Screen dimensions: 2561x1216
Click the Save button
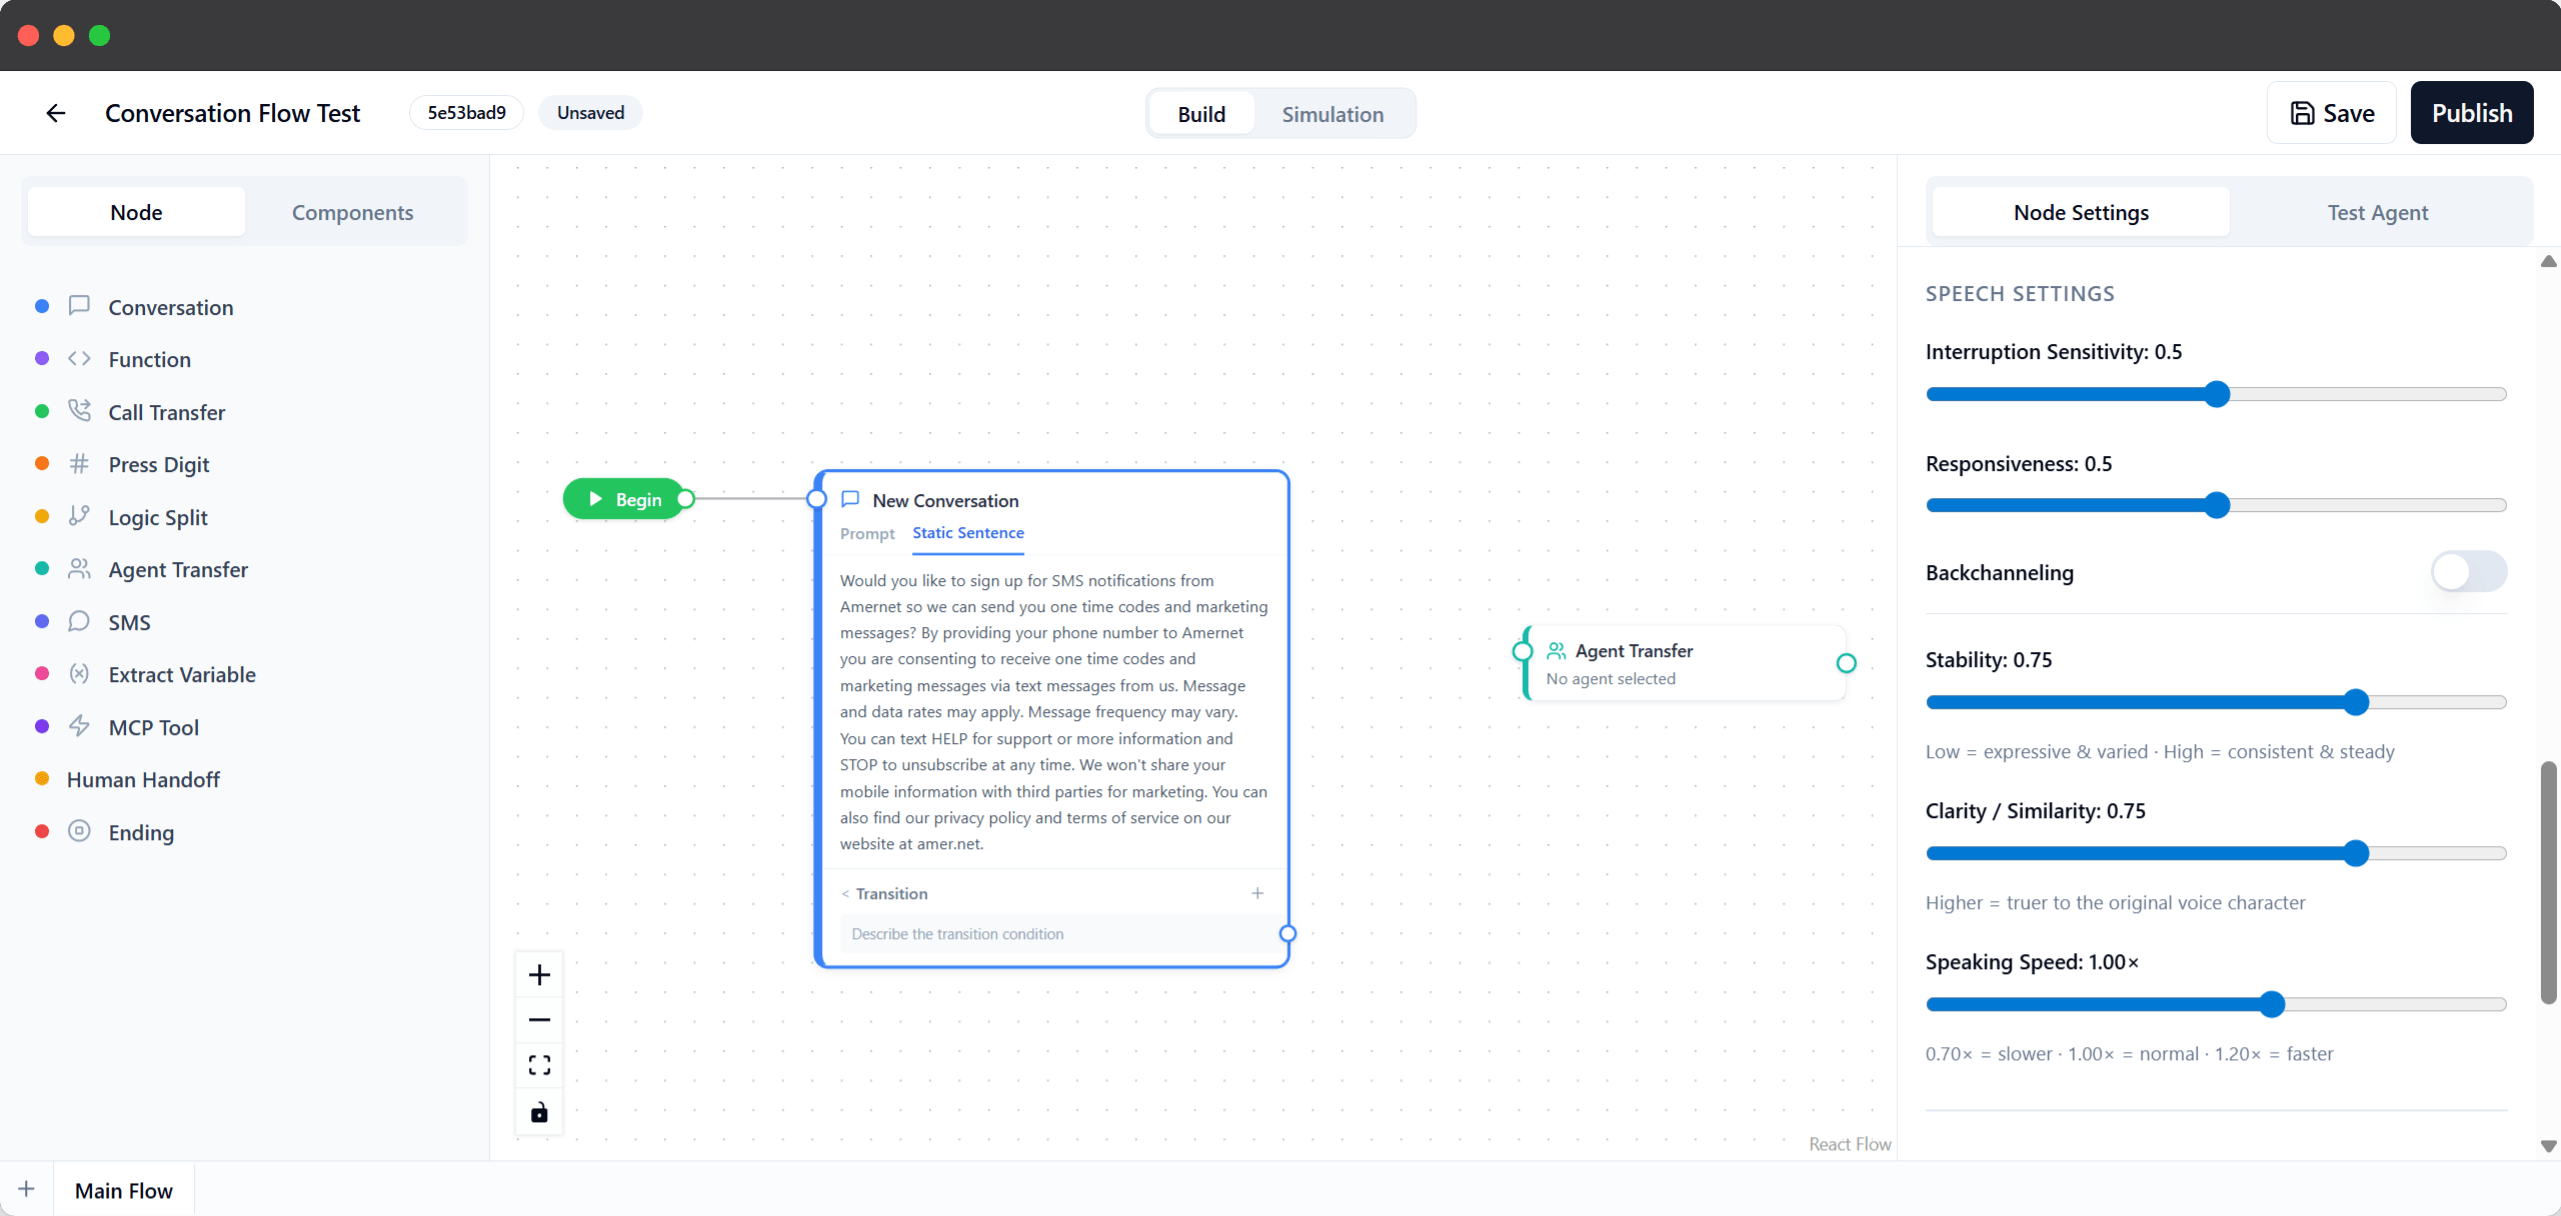pyautogui.click(x=2332, y=113)
